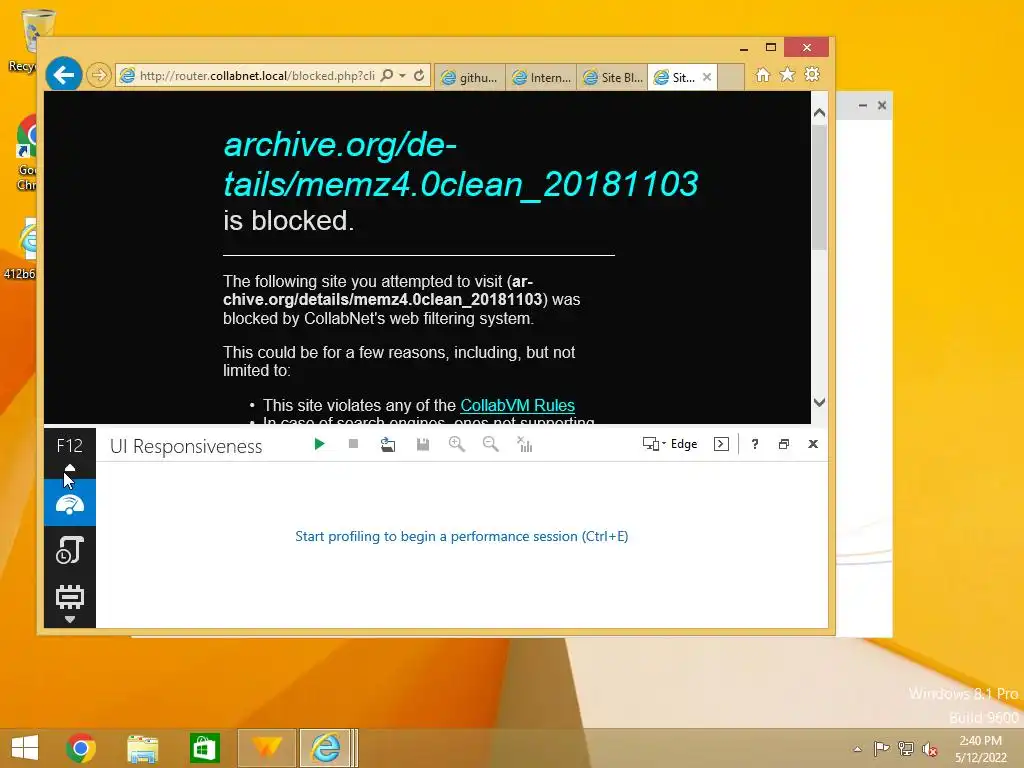Open the Edge document mode dropdown
This screenshot has width=1024, height=768.
coord(670,444)
